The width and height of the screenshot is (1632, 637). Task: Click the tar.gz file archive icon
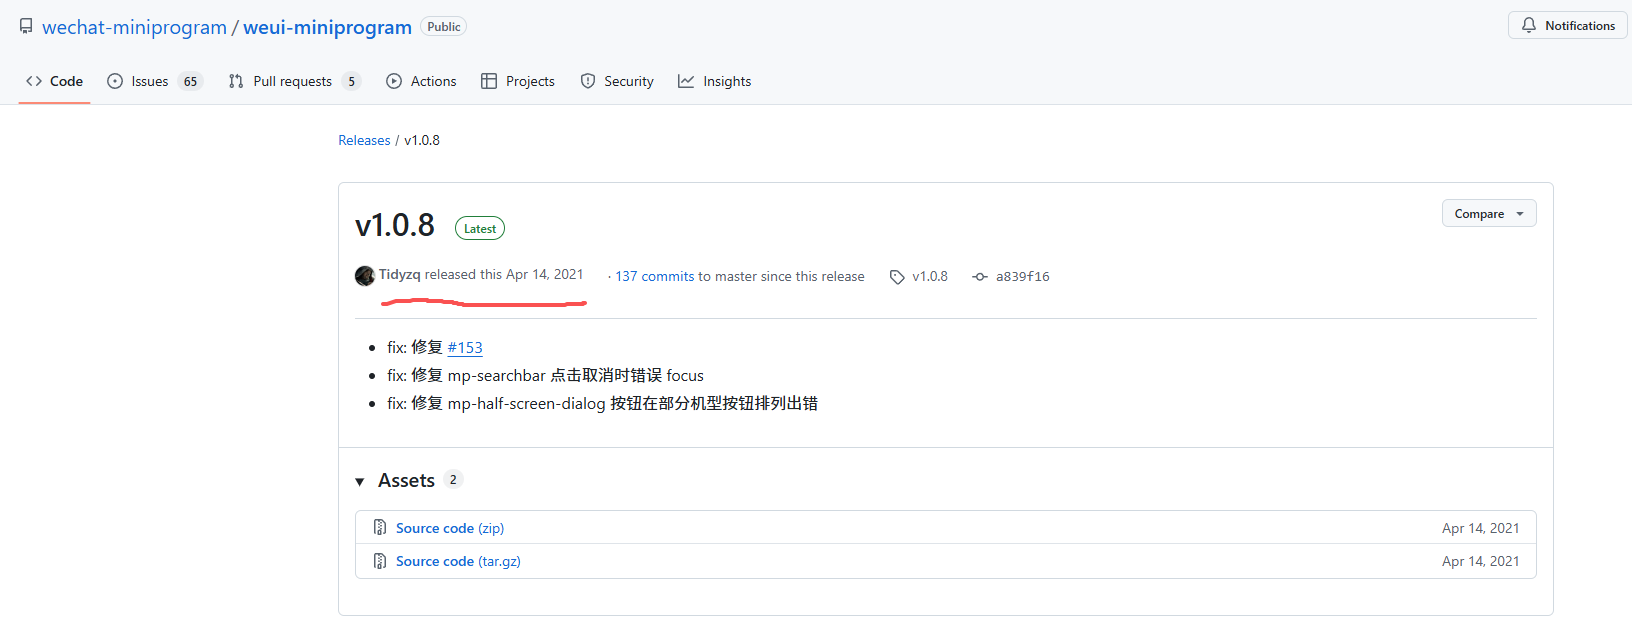tap(380, 560)
